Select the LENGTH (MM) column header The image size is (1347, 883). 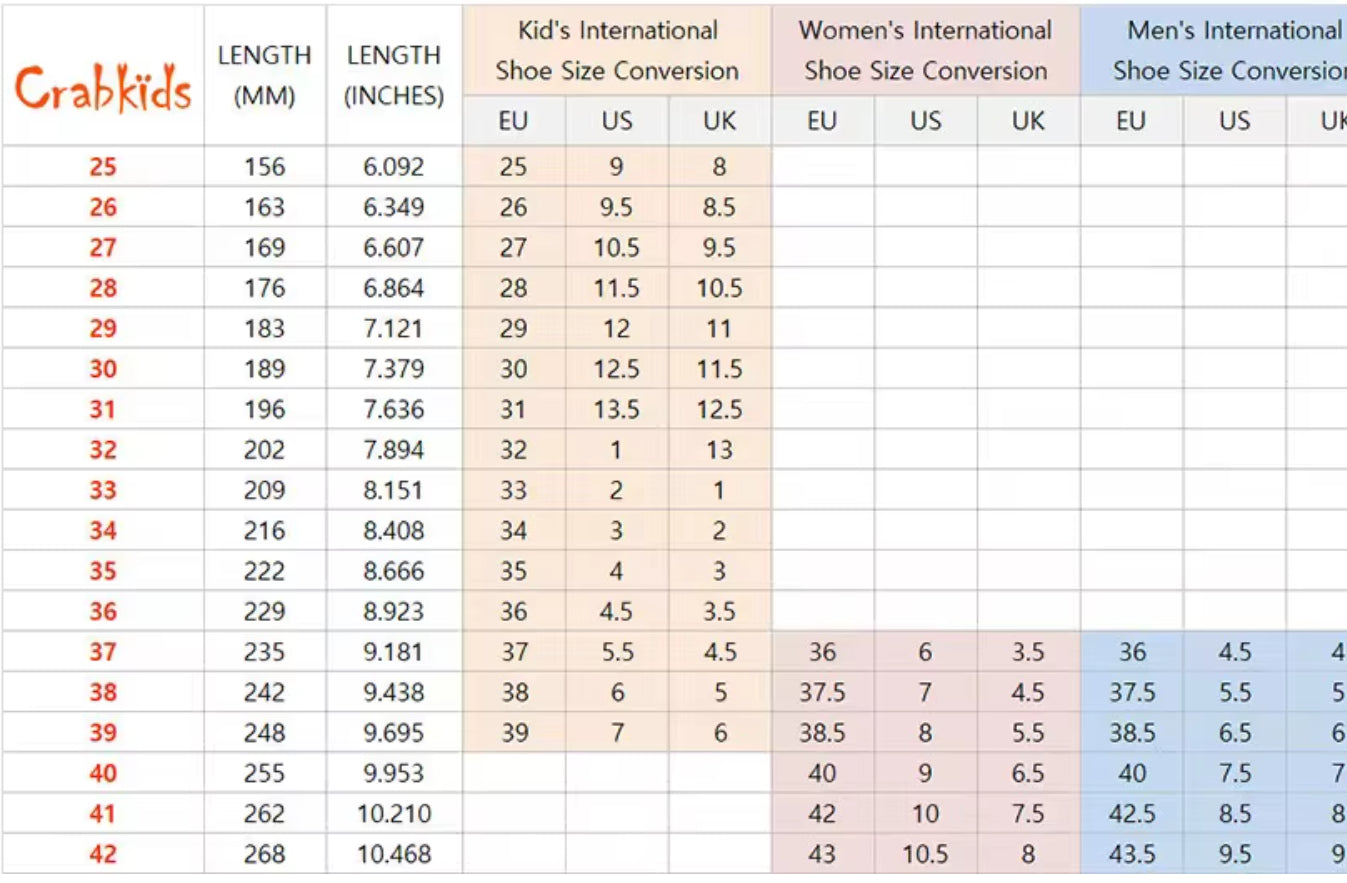[x=264, y=75]
